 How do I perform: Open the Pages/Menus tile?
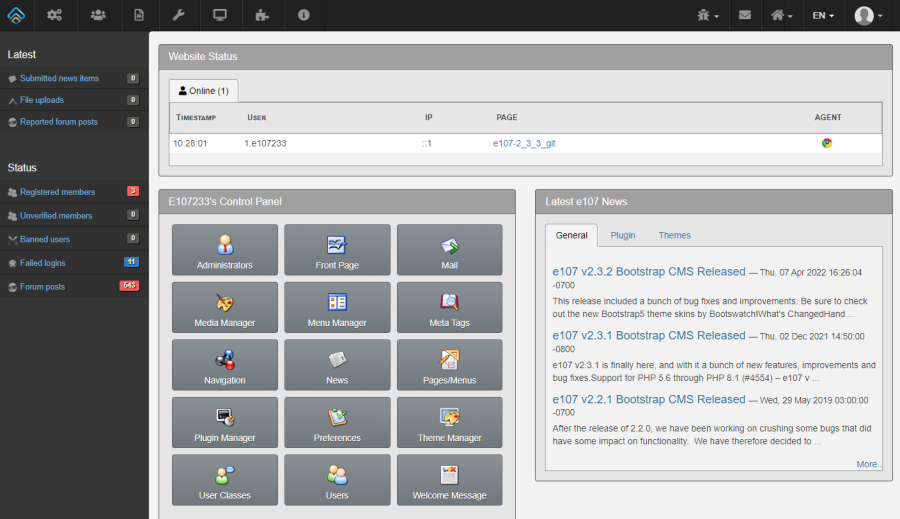(x=449, y=365)
